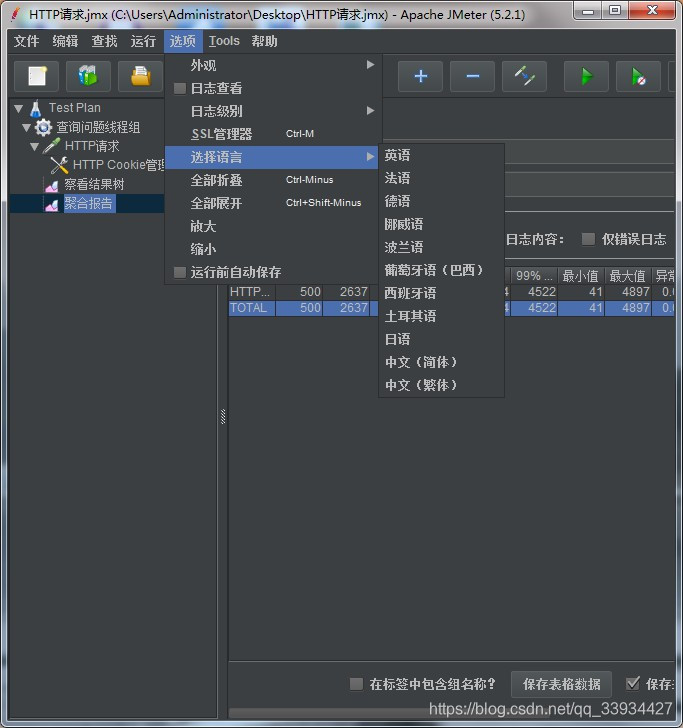Open the Templates toolbar icon
Screen dimensions: 683x728
[88, 76]
